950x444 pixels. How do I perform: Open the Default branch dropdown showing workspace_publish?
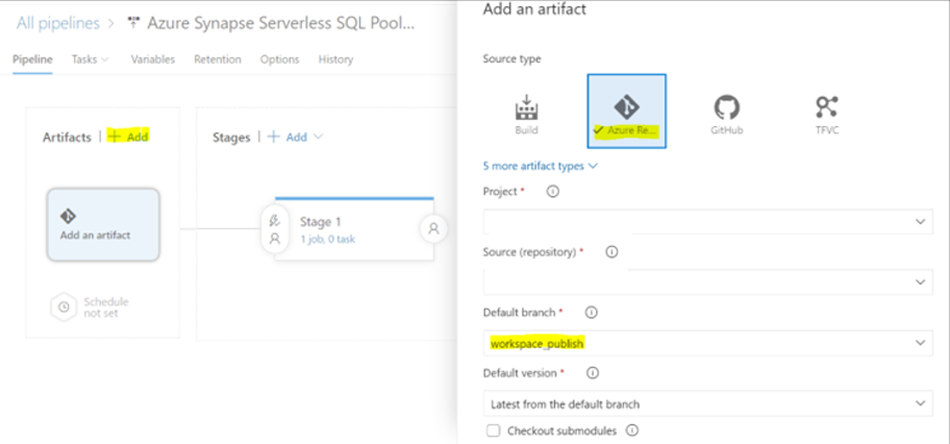[708, 343]
